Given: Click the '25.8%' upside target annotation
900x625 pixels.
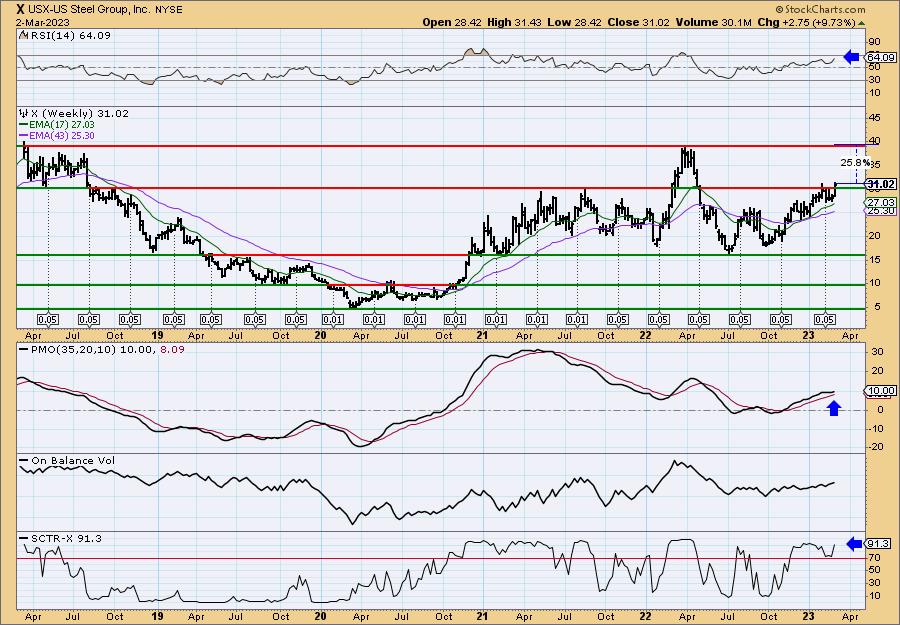Looking at the screenshot, I should 855,163.
